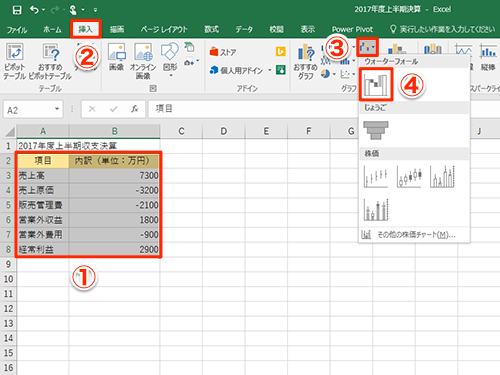This screenshot has width=500, height=375.
Task: Open the Touch/Mouse mode dropdown arrow
Action: tap(83, 10)
